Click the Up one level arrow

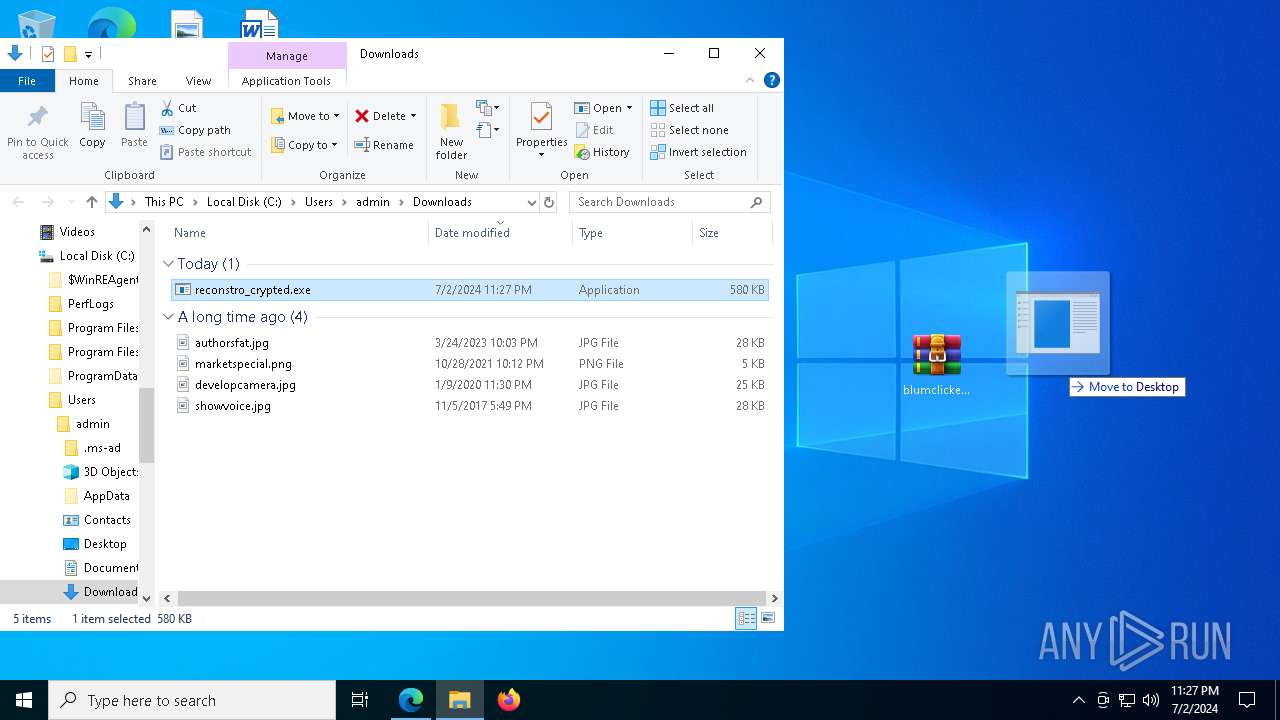coord(92,202)
